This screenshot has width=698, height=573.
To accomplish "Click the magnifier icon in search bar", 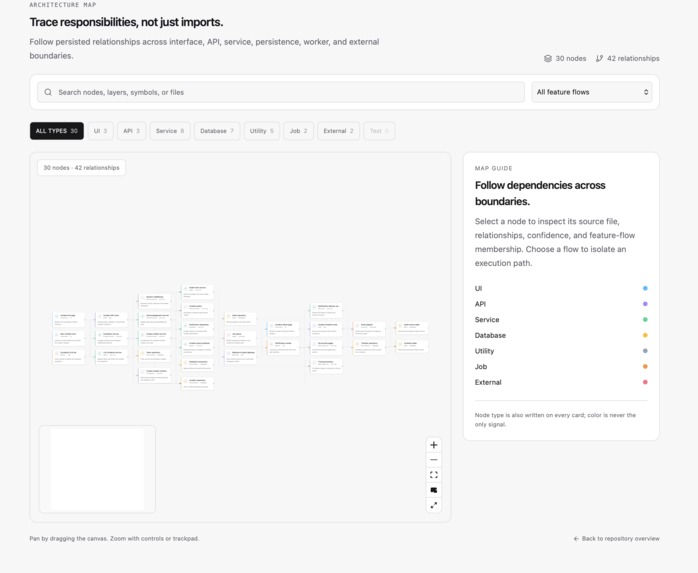I will coord(48,92).
